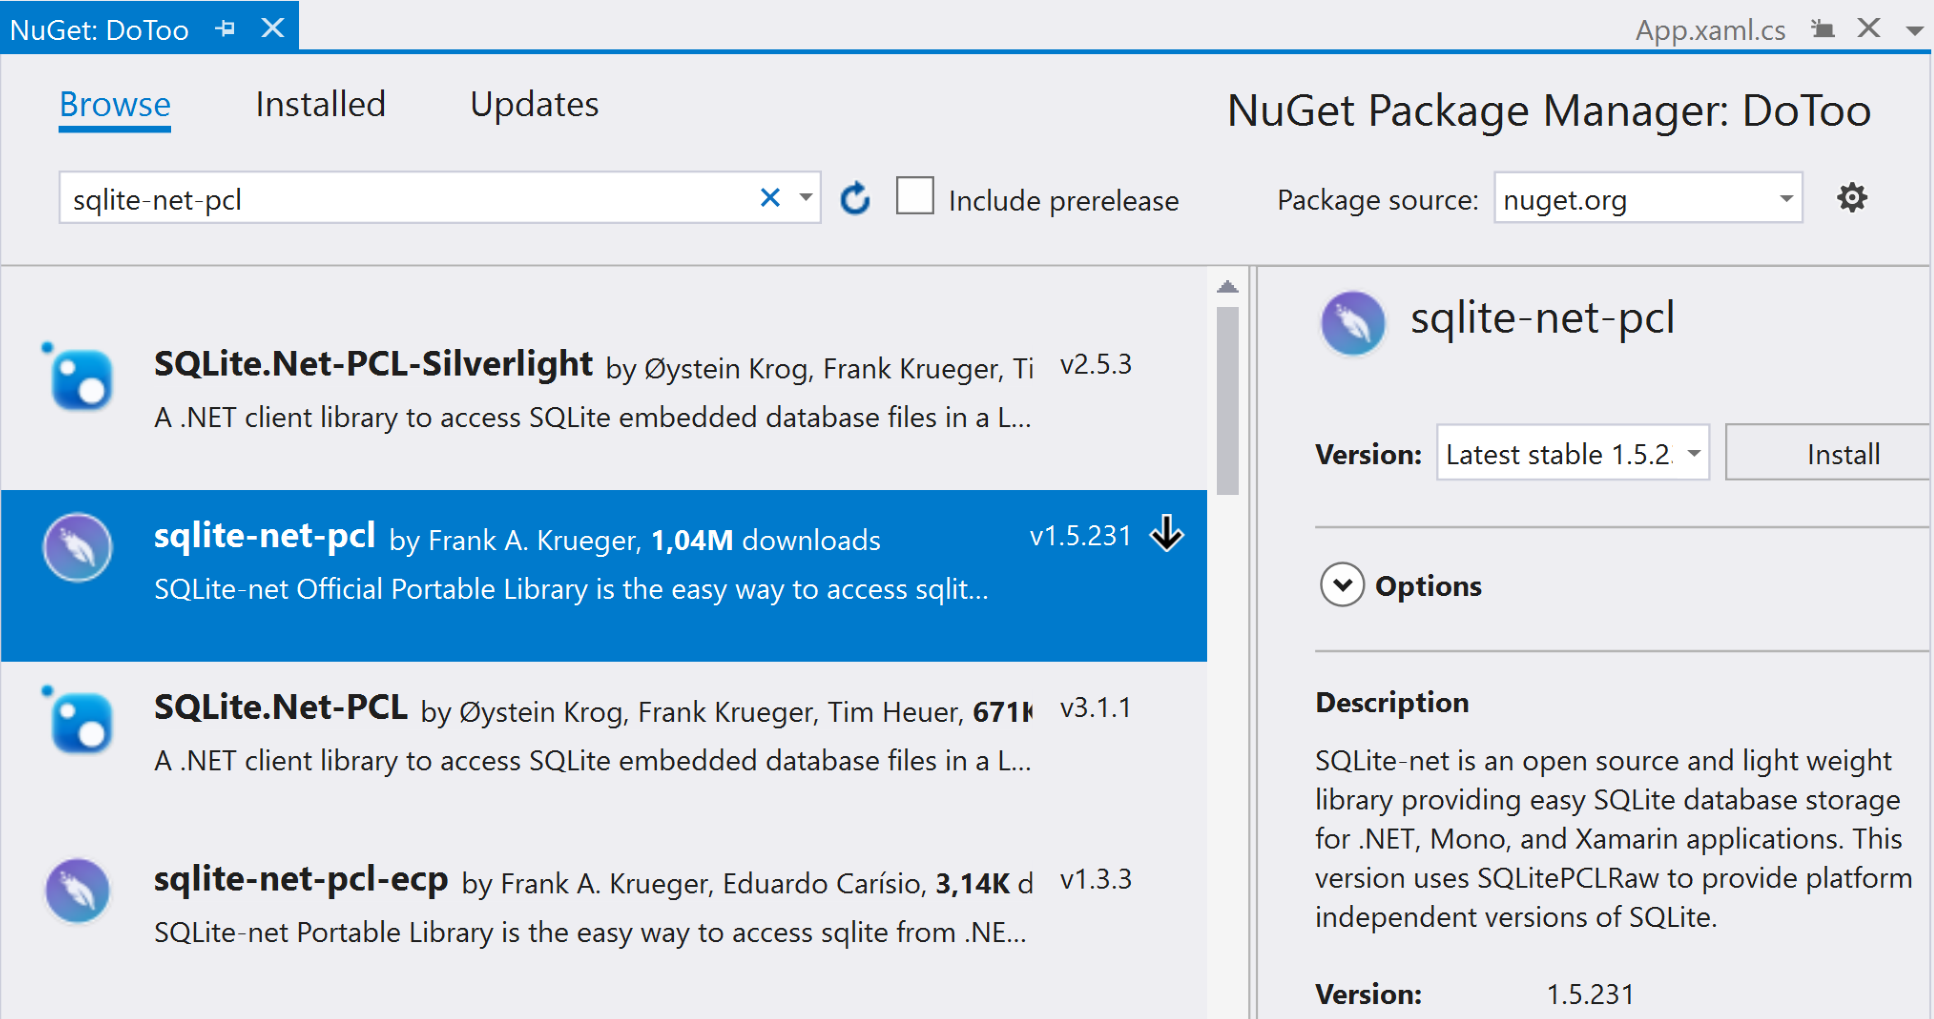Install the sqlite-net-pcl package

pos(1830,453)
